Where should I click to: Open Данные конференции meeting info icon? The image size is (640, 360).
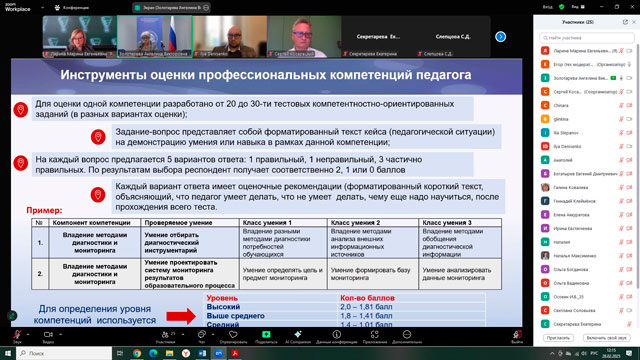tap(337, 334)
